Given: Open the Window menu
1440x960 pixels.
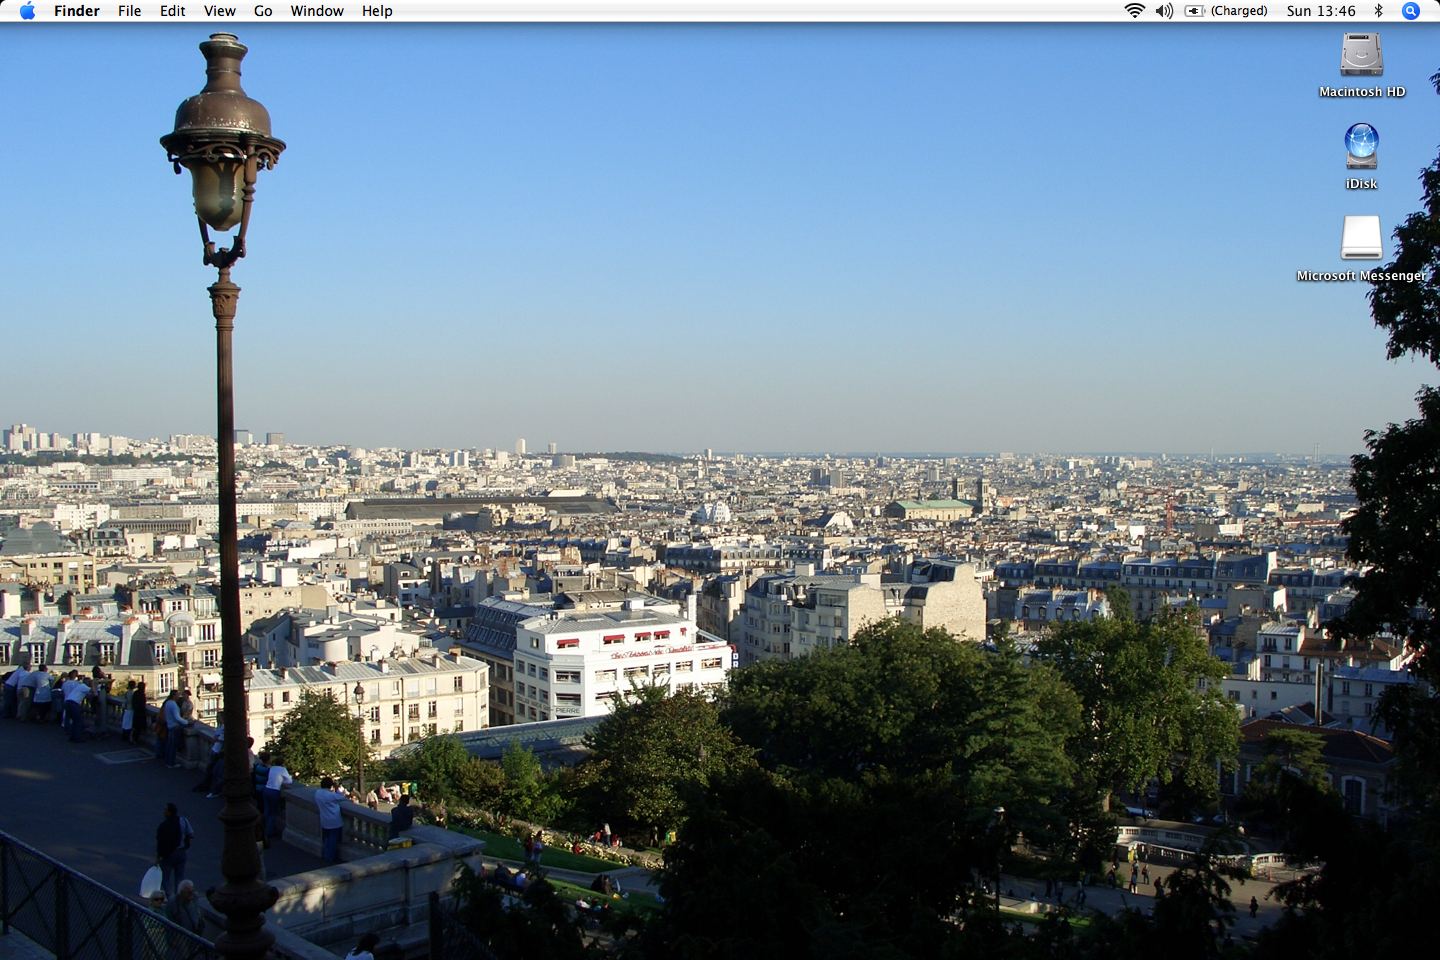Looking at the screenshot, I should tap(317, 11).
